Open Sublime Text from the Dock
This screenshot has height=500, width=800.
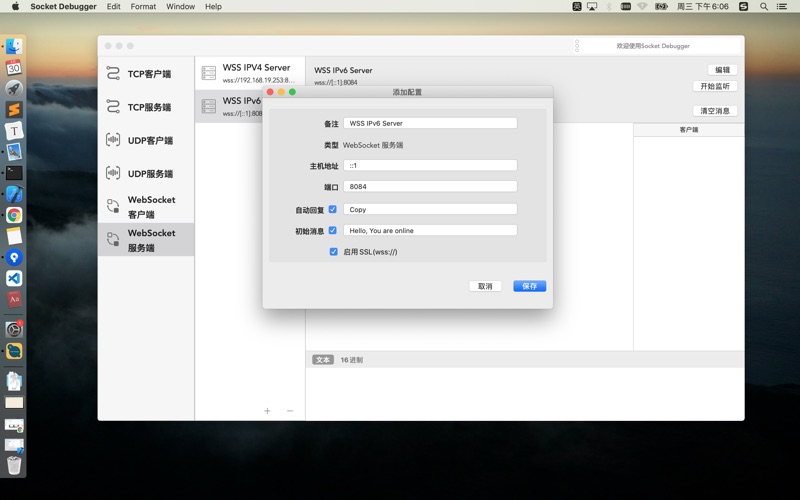coord(14,109)
